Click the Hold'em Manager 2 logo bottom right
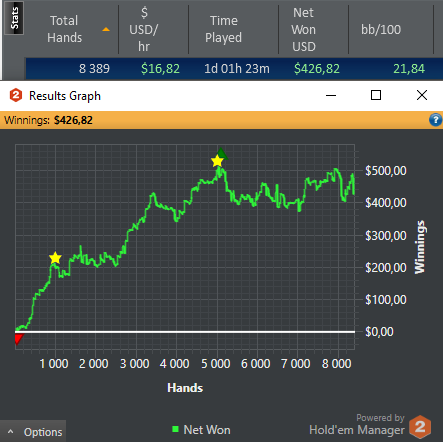 click(420, 427)
